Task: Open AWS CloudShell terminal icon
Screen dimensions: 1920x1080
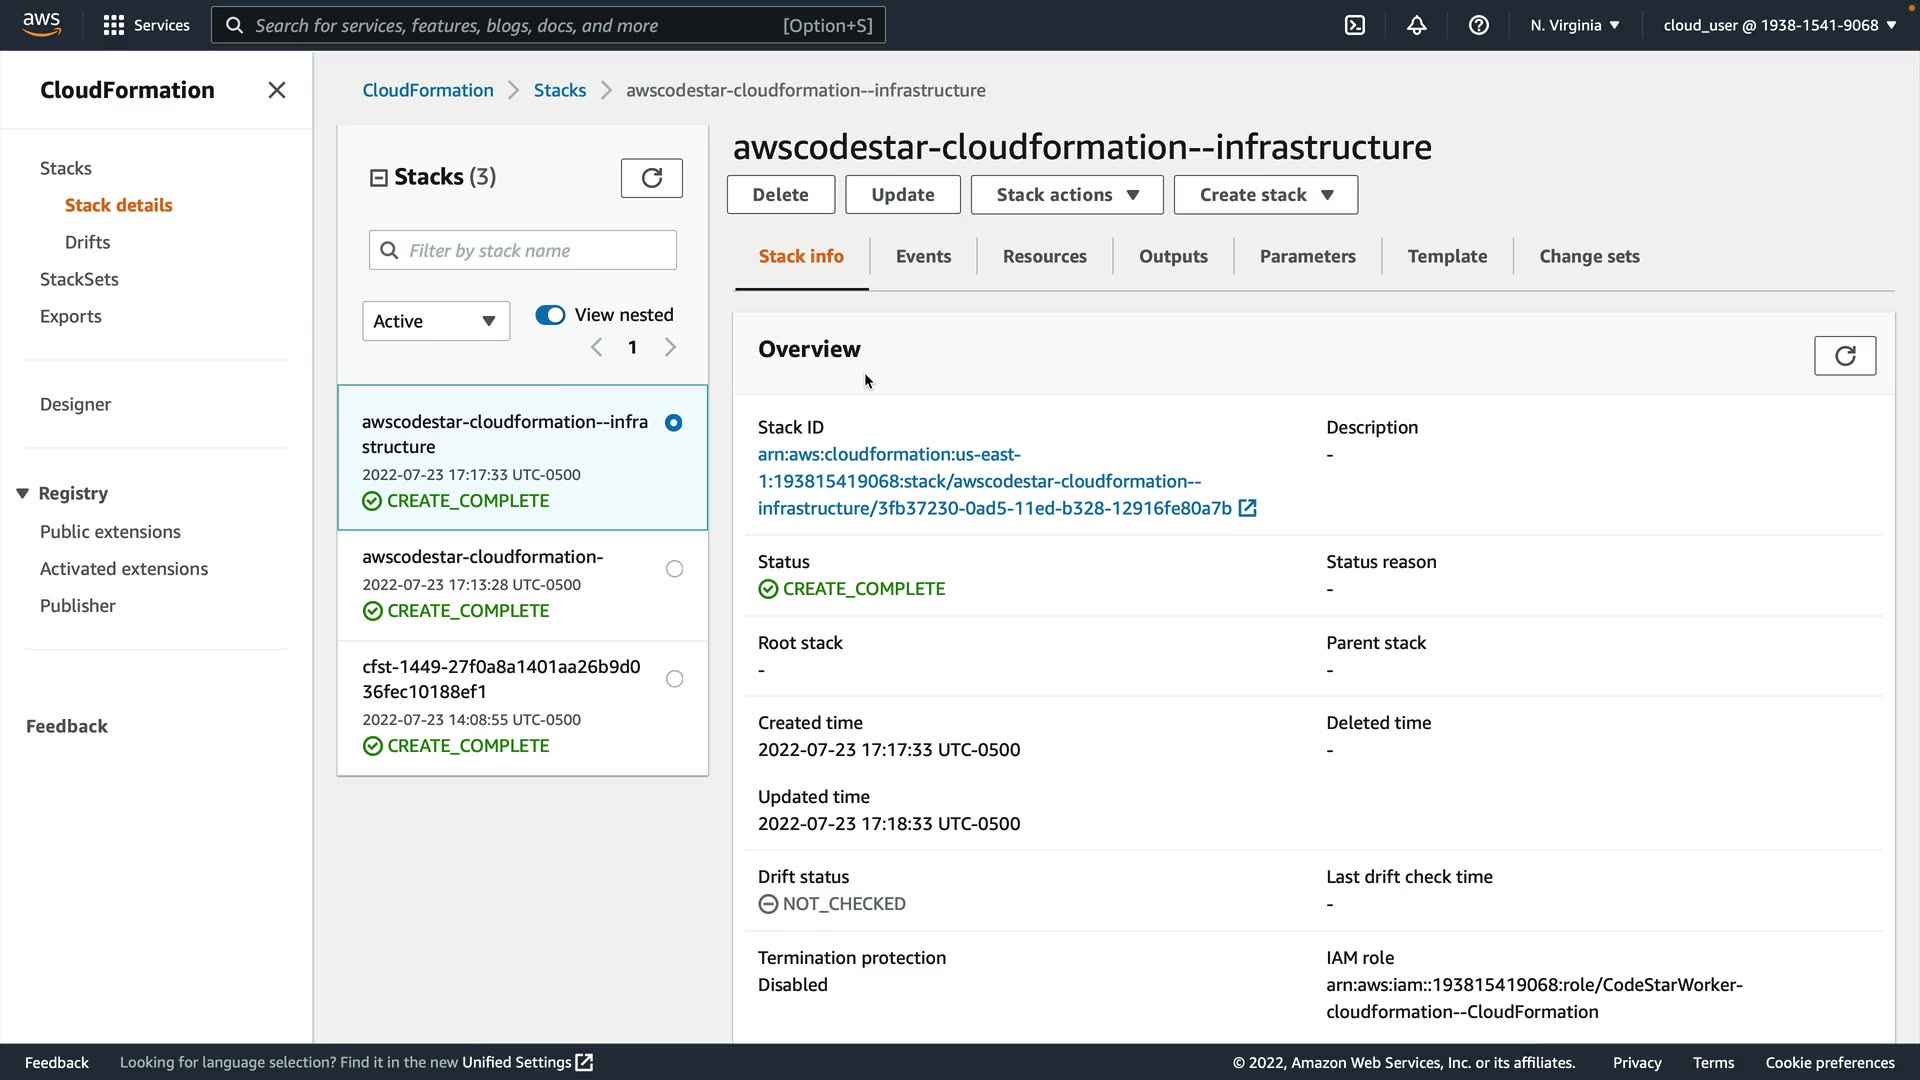Action: coord(1355,25)
